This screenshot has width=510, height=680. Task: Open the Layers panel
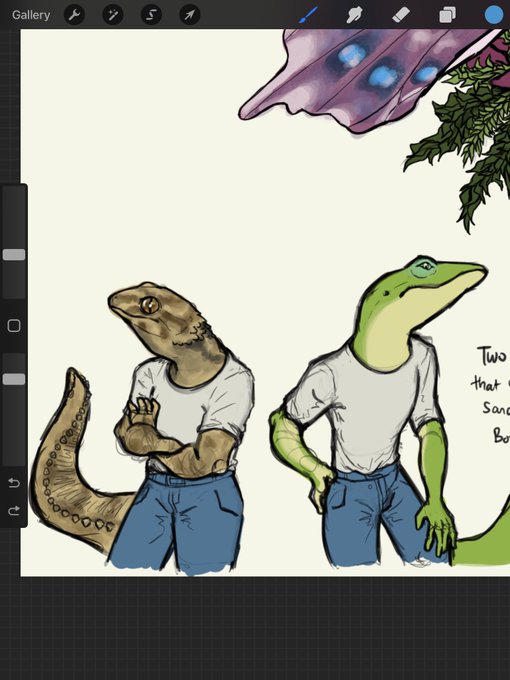coord(448,15)
